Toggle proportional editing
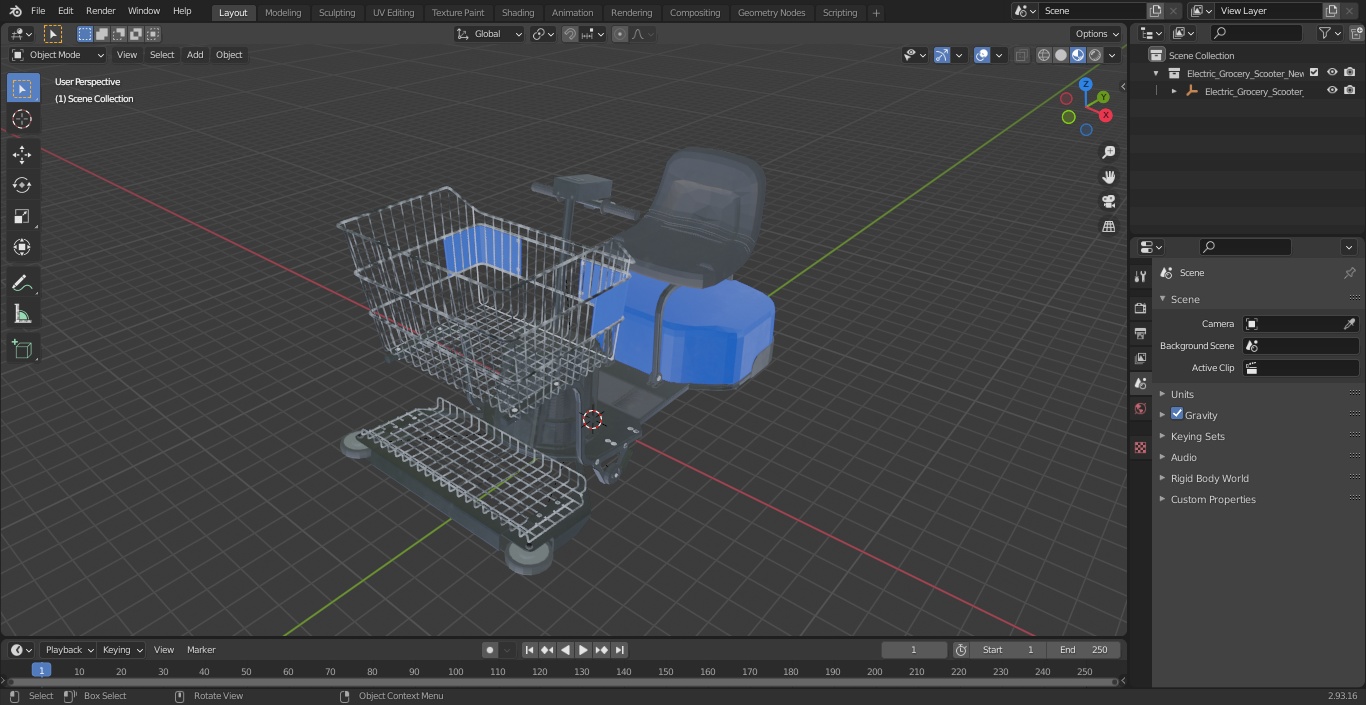 pyautogui.click(x=620, y=34)
